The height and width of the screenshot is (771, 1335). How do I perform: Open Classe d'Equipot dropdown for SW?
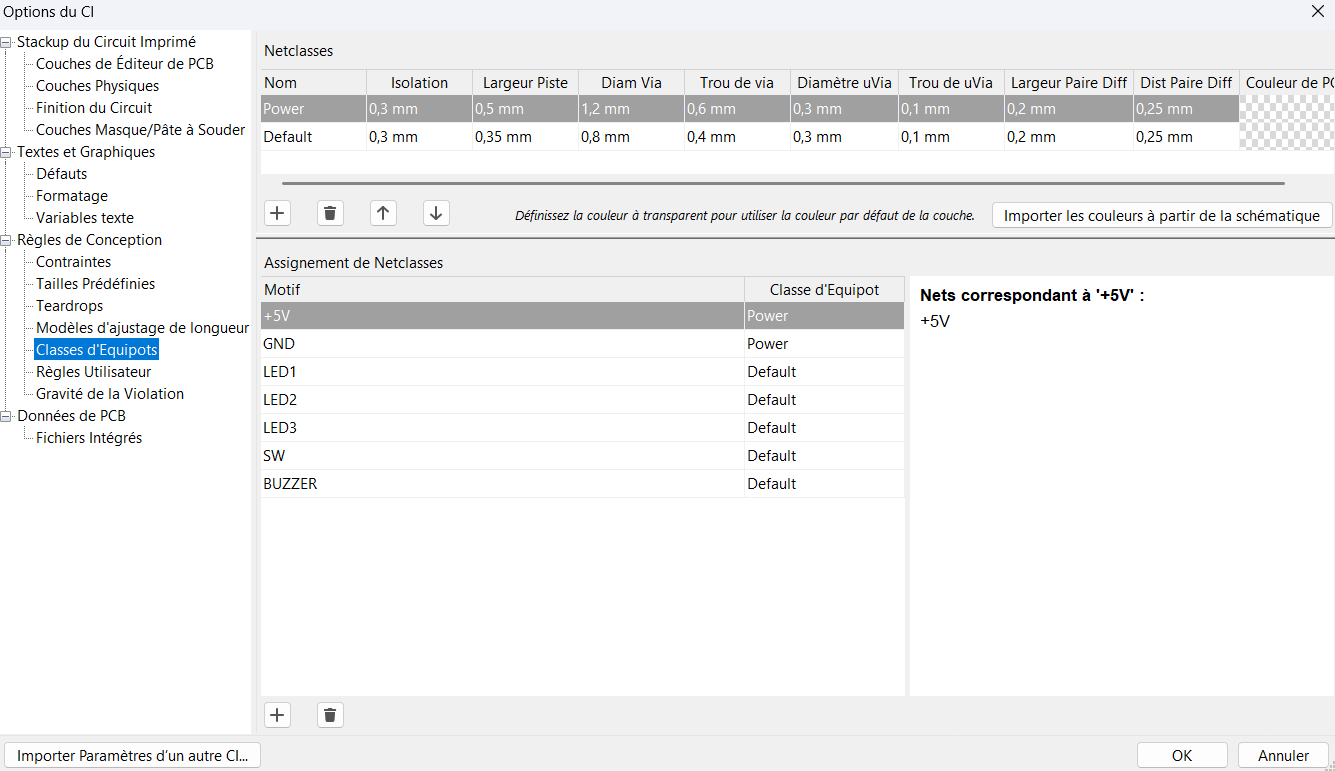pyautogui.click(x=824, y=456)
